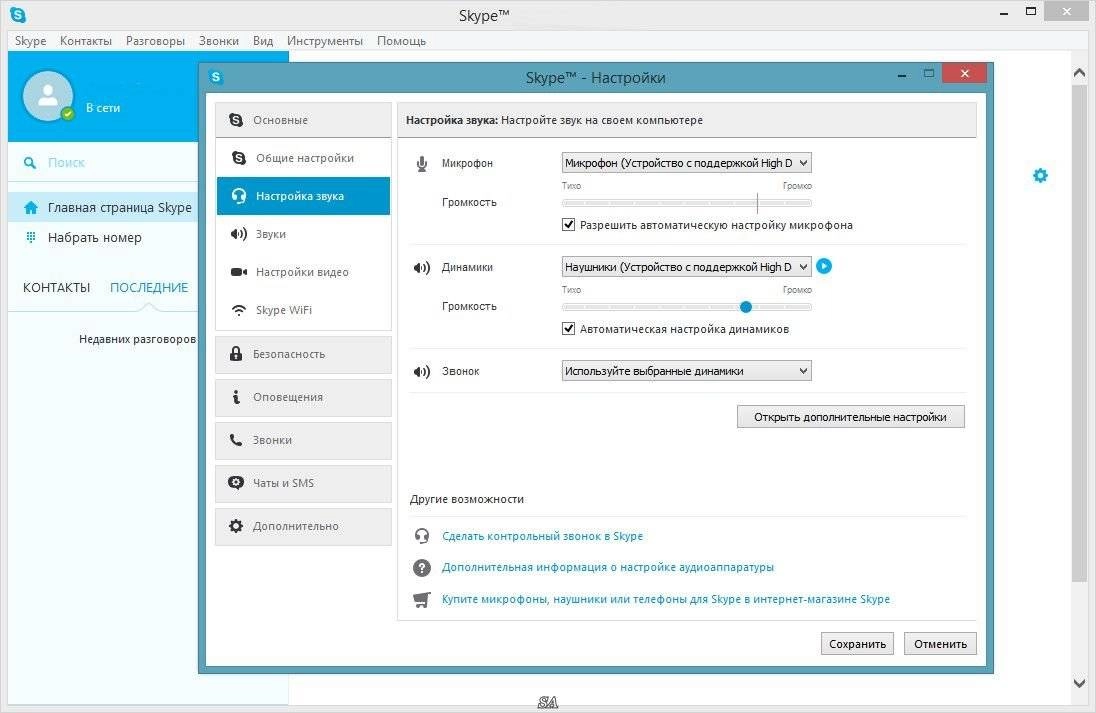Open Skype WiFi settings
This screenshot has width=1096, height=713.
click(303, 310)
